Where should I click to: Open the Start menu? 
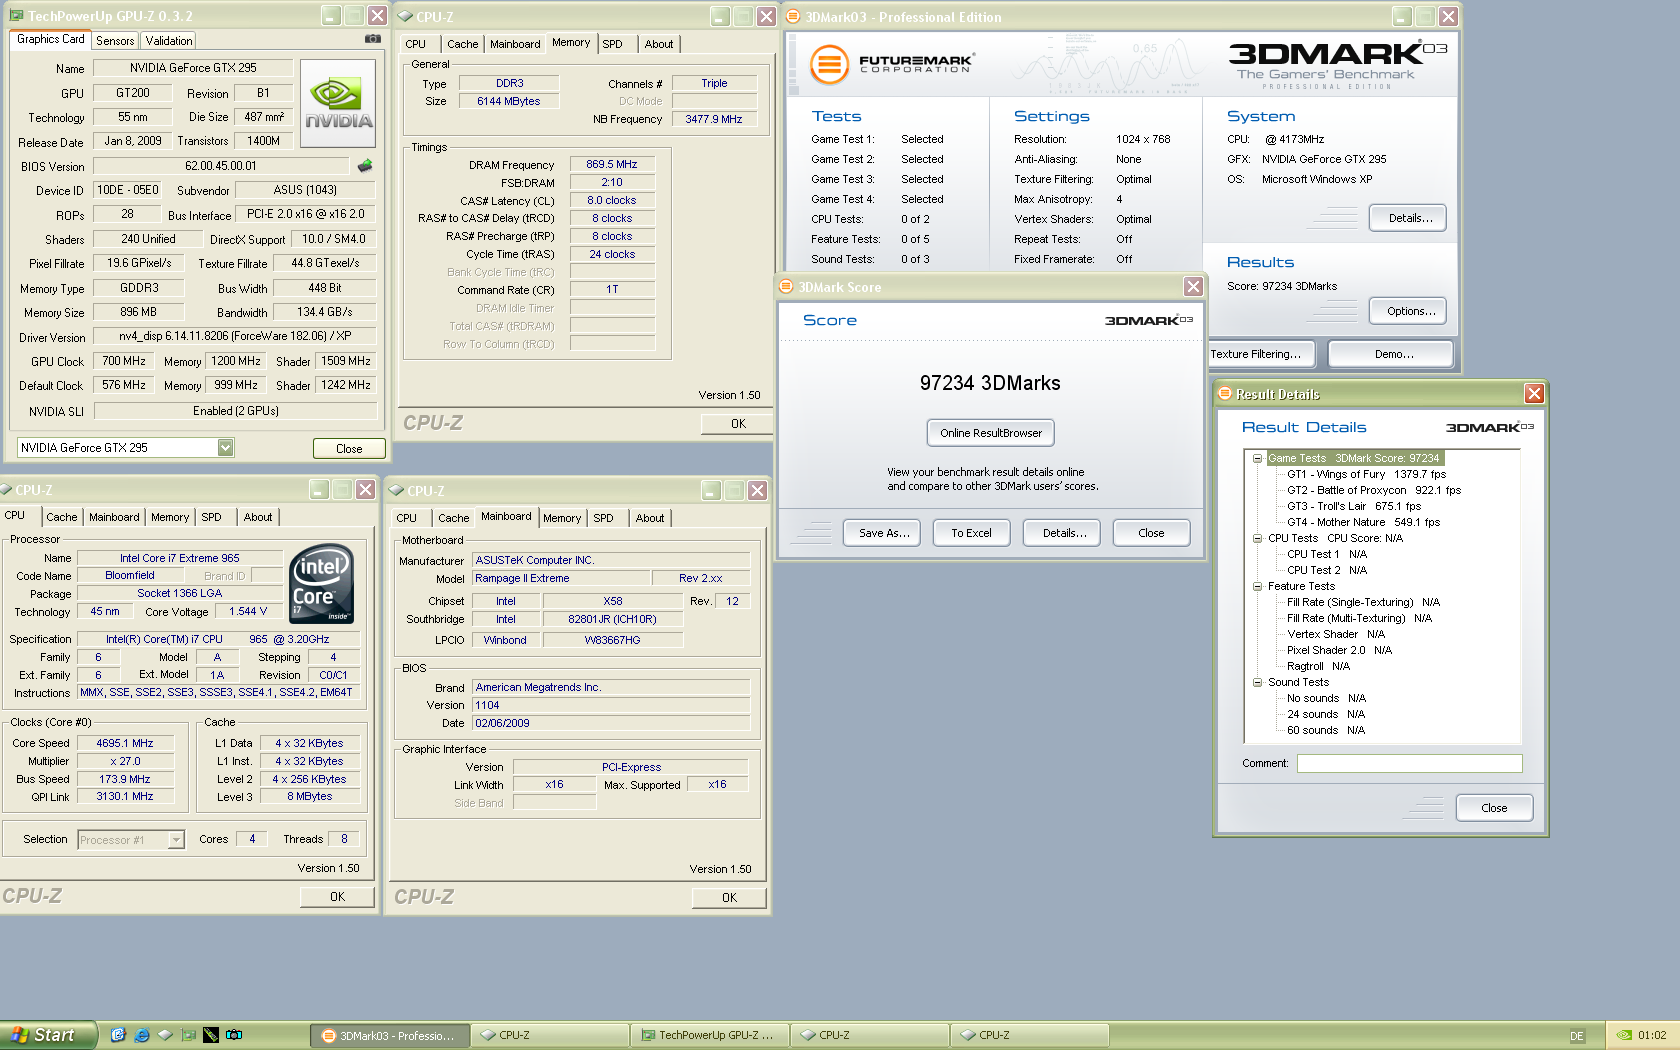[48, 1035]
